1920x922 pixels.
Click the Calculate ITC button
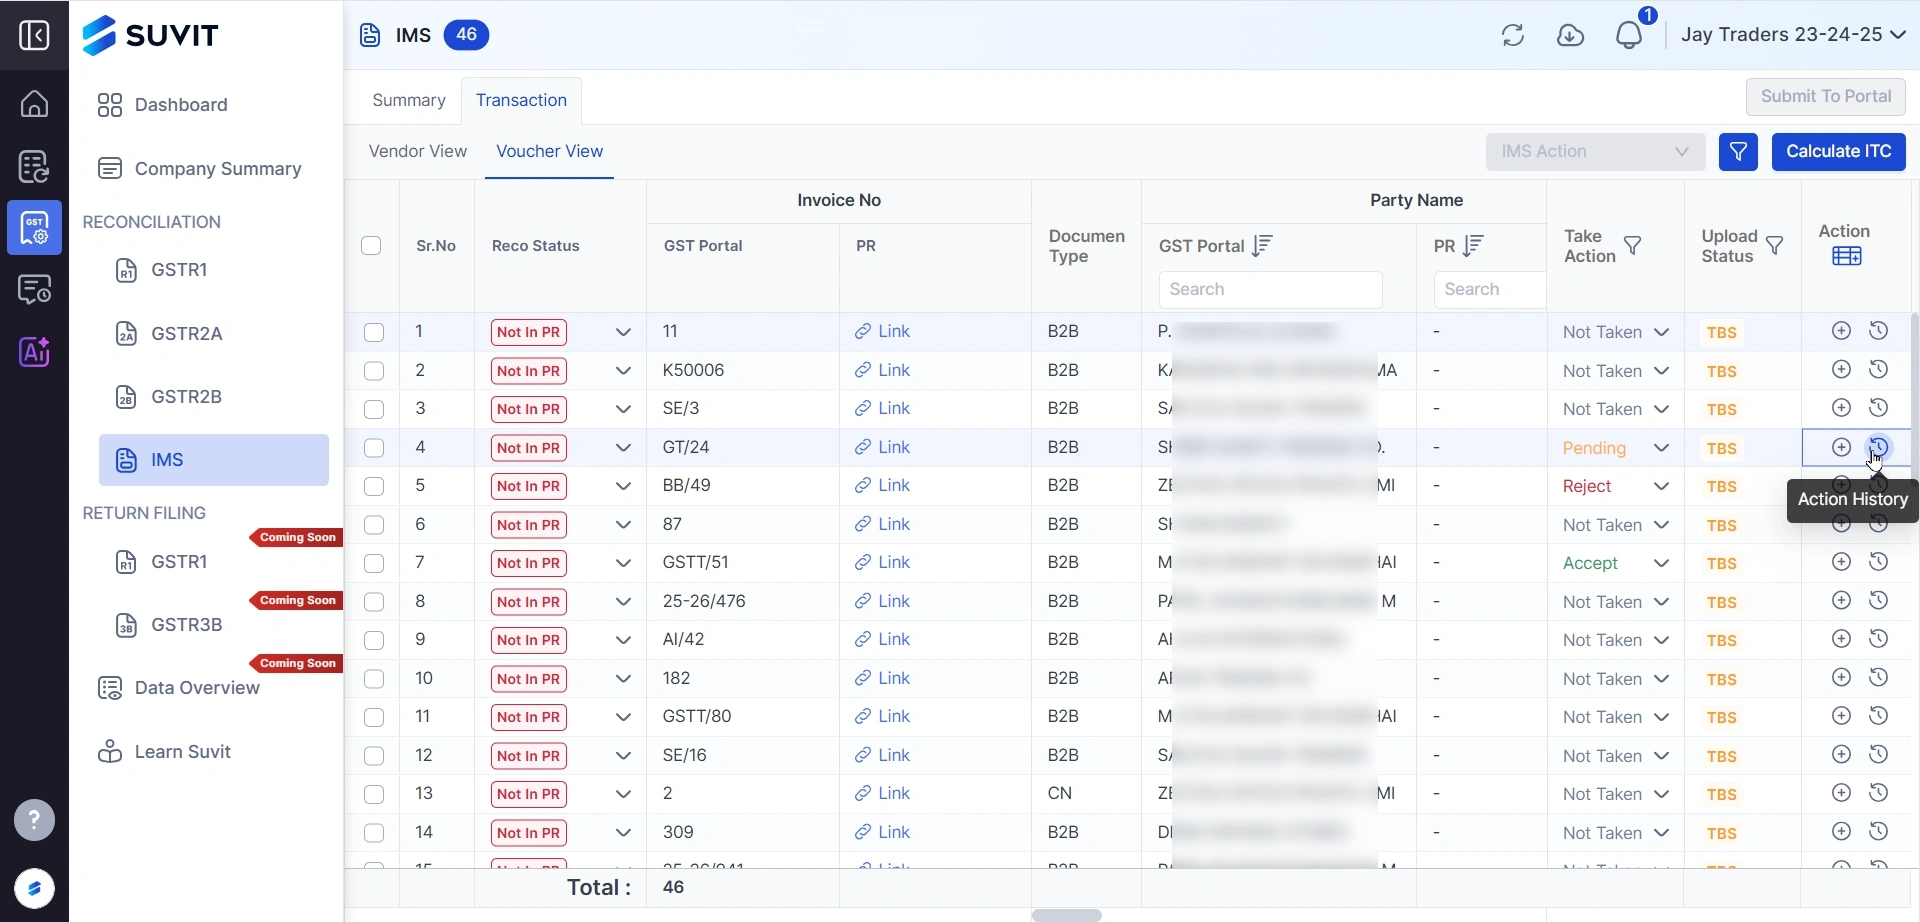(x=1838, y=152)
